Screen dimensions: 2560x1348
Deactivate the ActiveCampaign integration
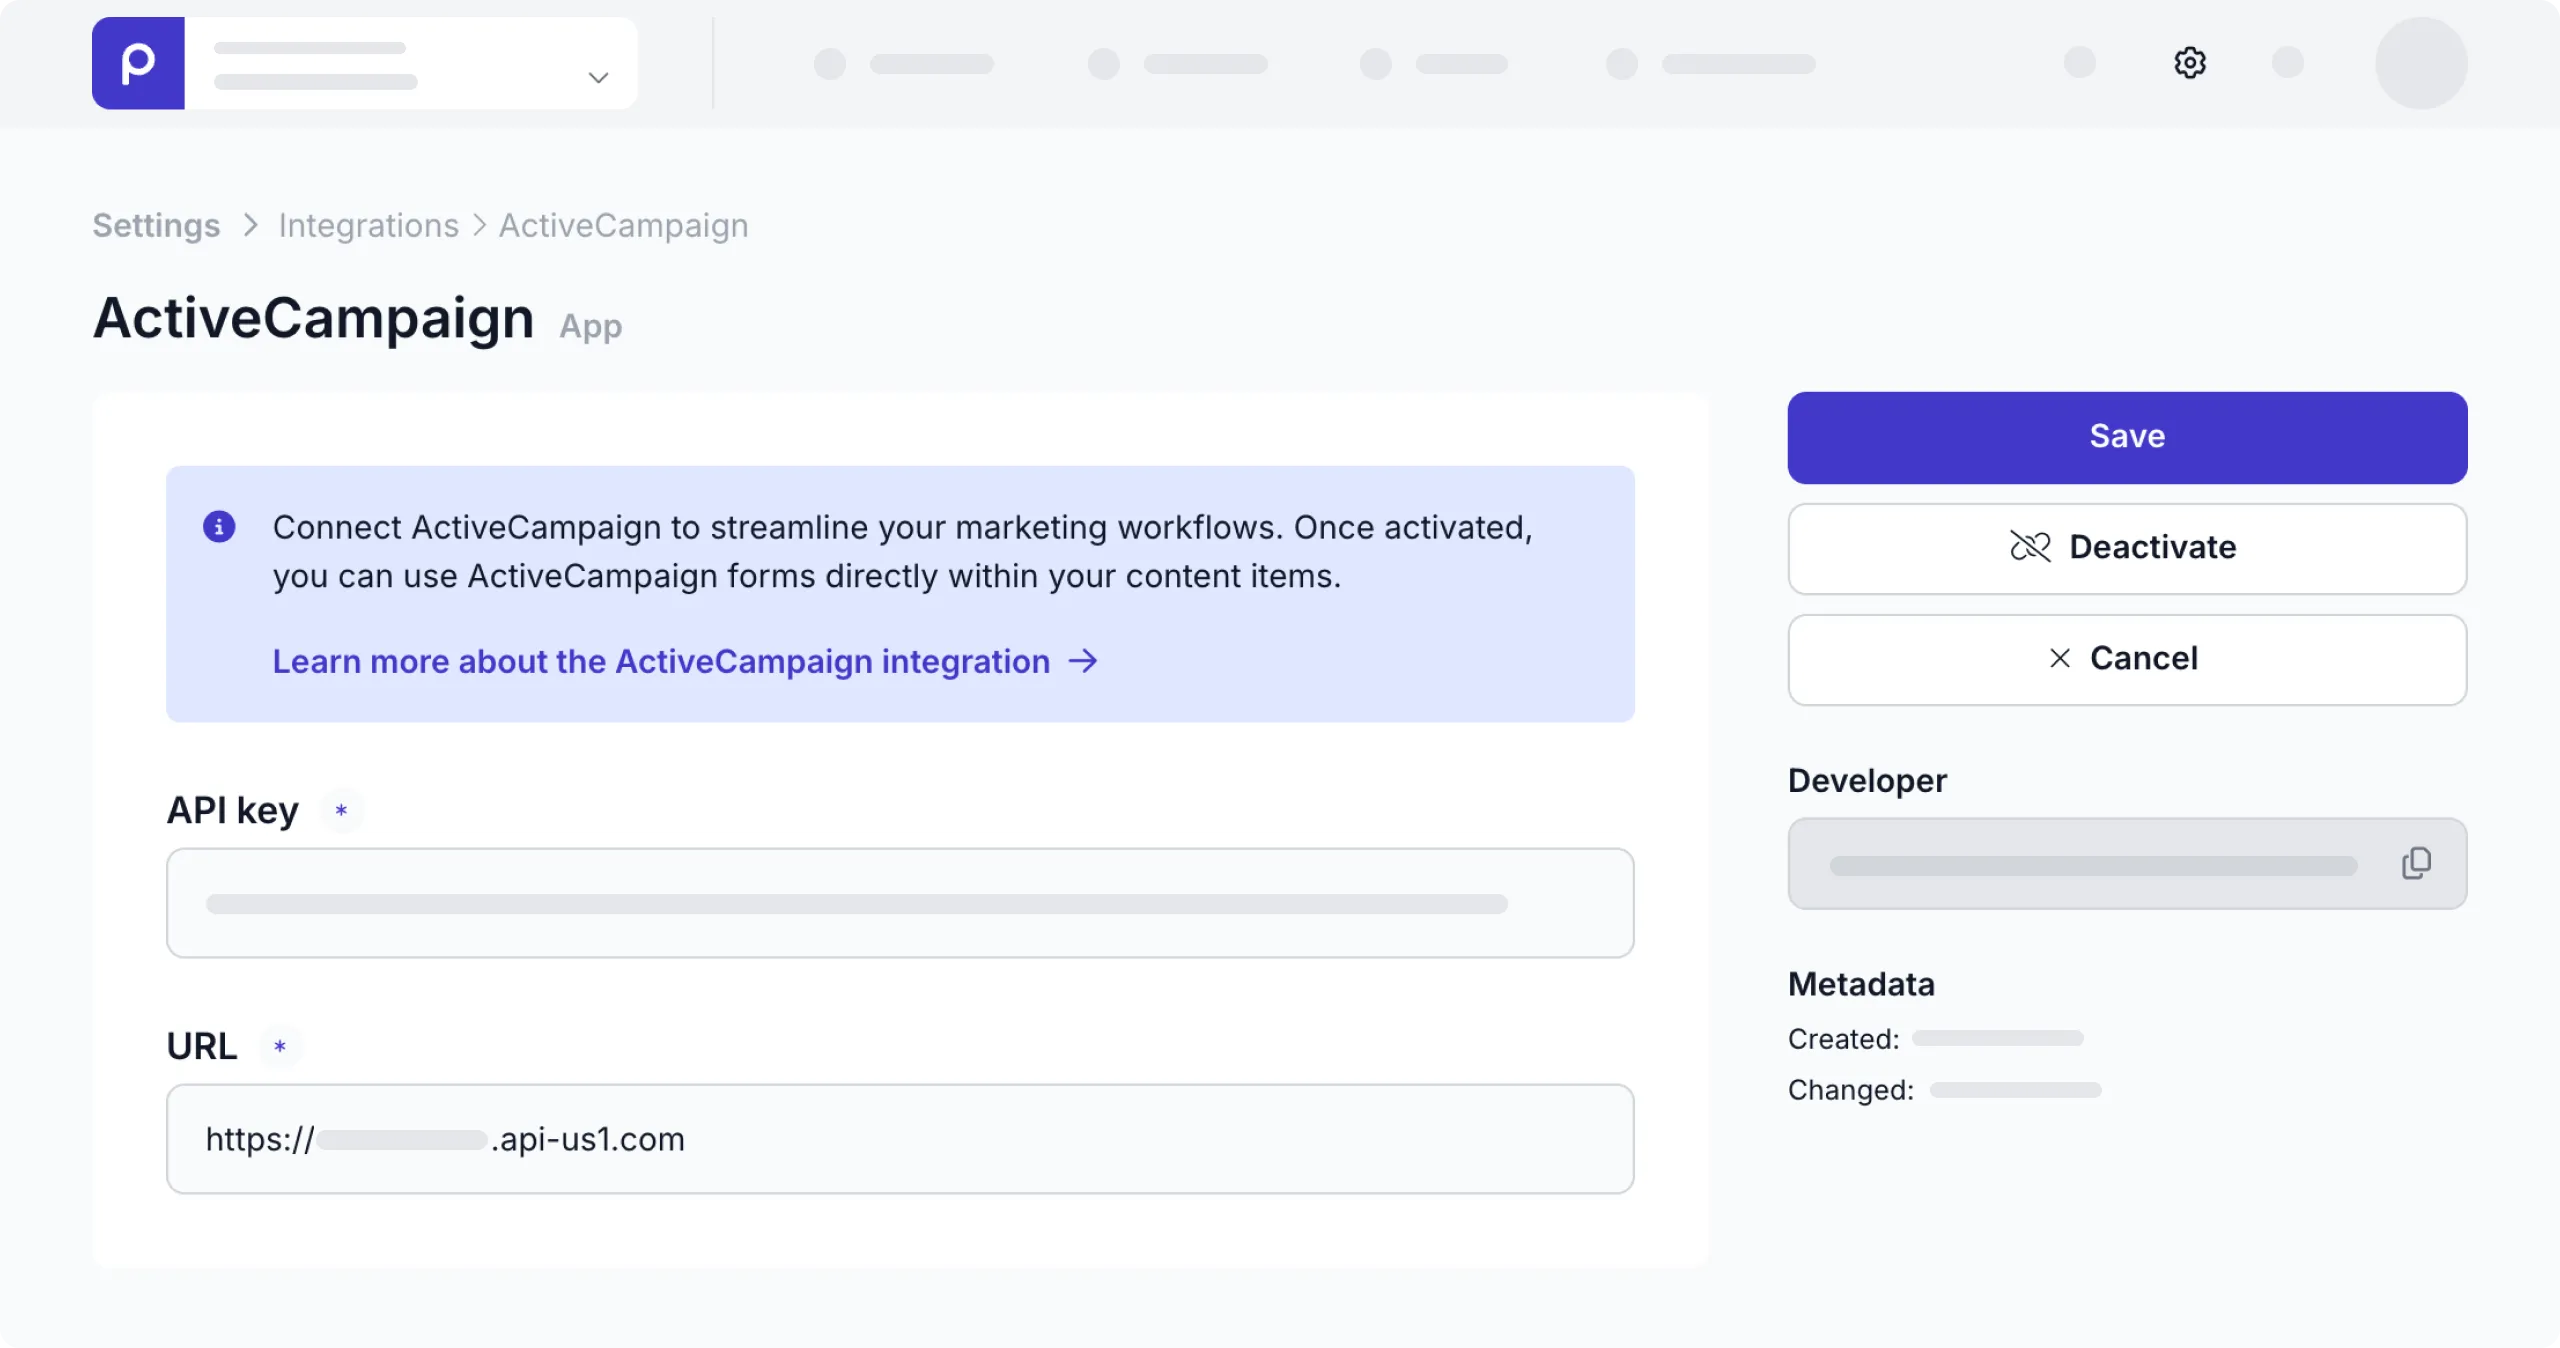click(2127, 548)
